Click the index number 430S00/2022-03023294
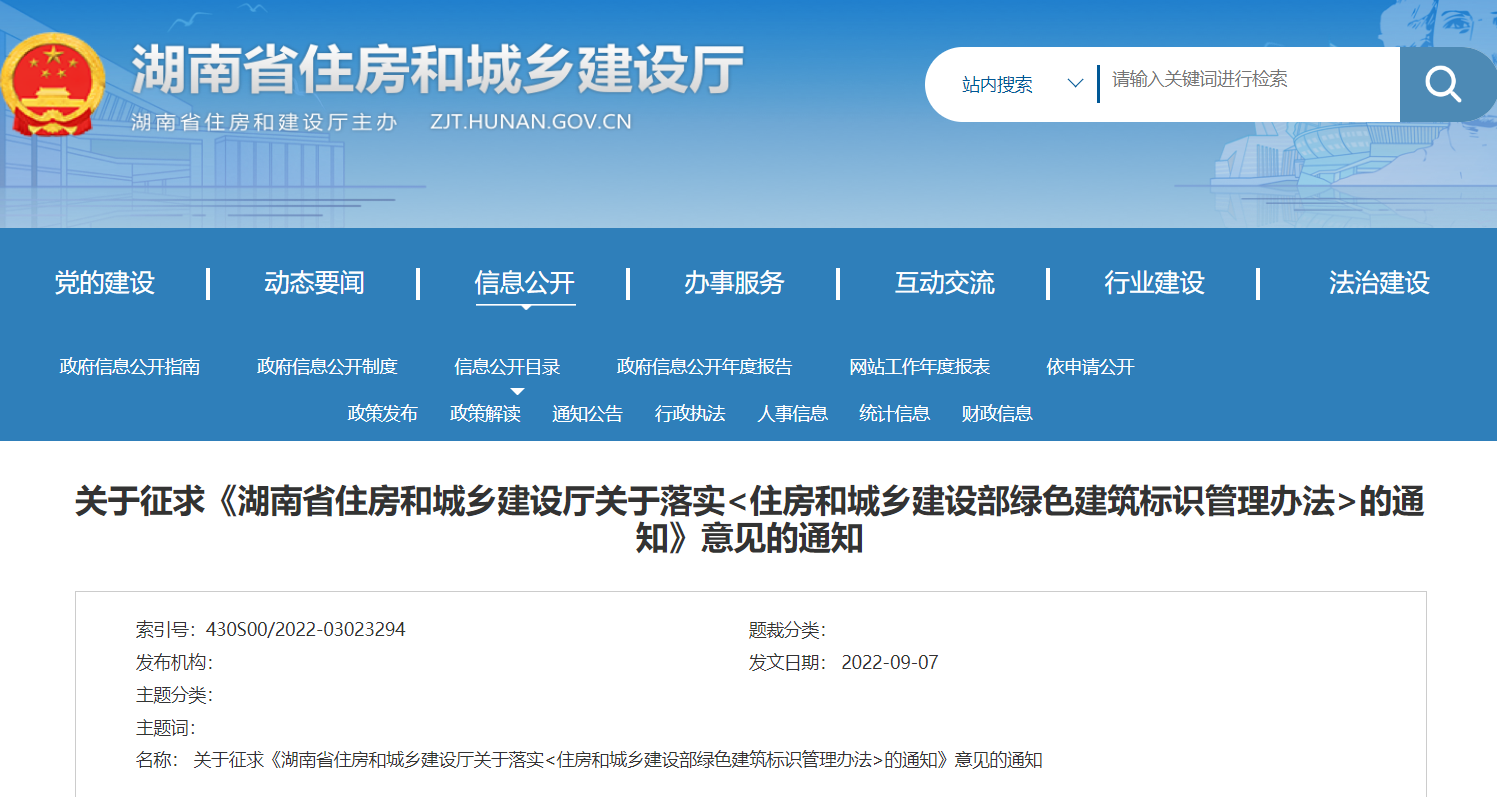This screenshot has width=1497, height=797. click(305, 630)
